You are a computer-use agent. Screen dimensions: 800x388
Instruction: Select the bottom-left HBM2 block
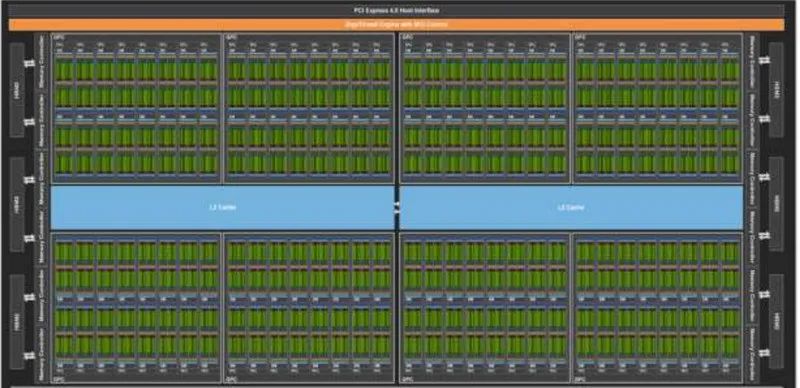tap(17, 322)
